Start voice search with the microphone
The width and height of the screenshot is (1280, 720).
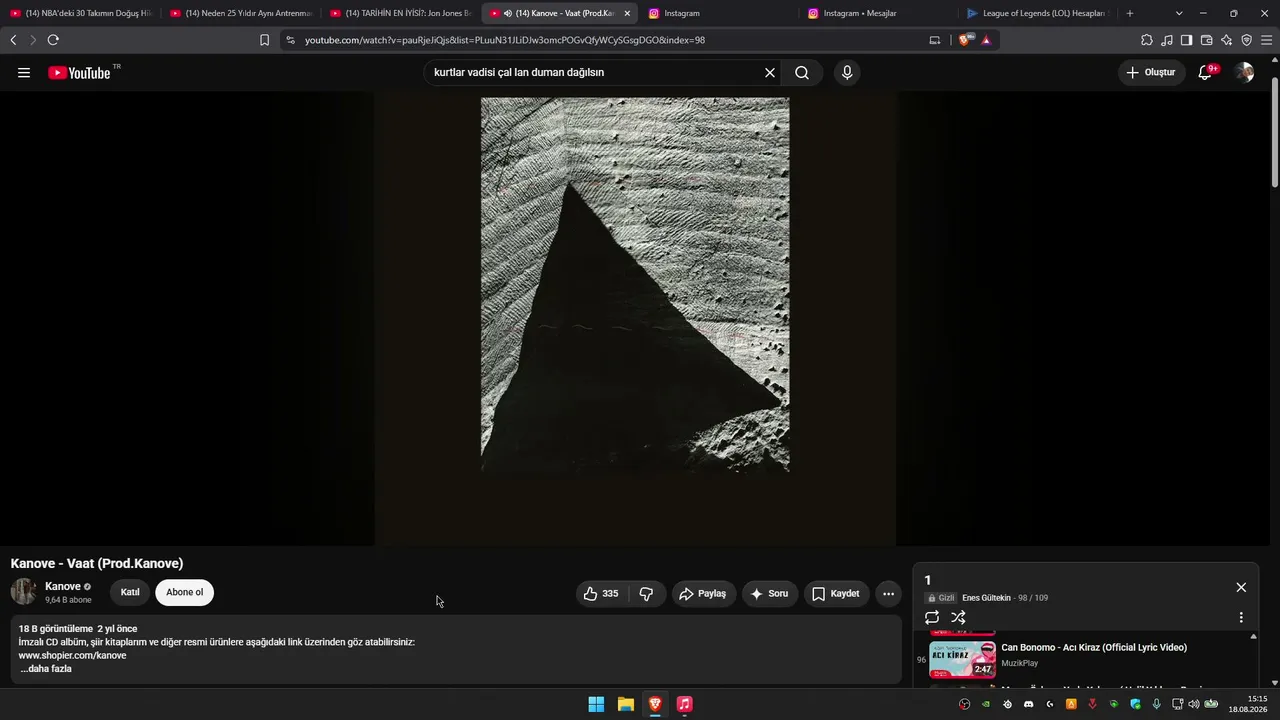pyautogui.click(x=847, y=72)
